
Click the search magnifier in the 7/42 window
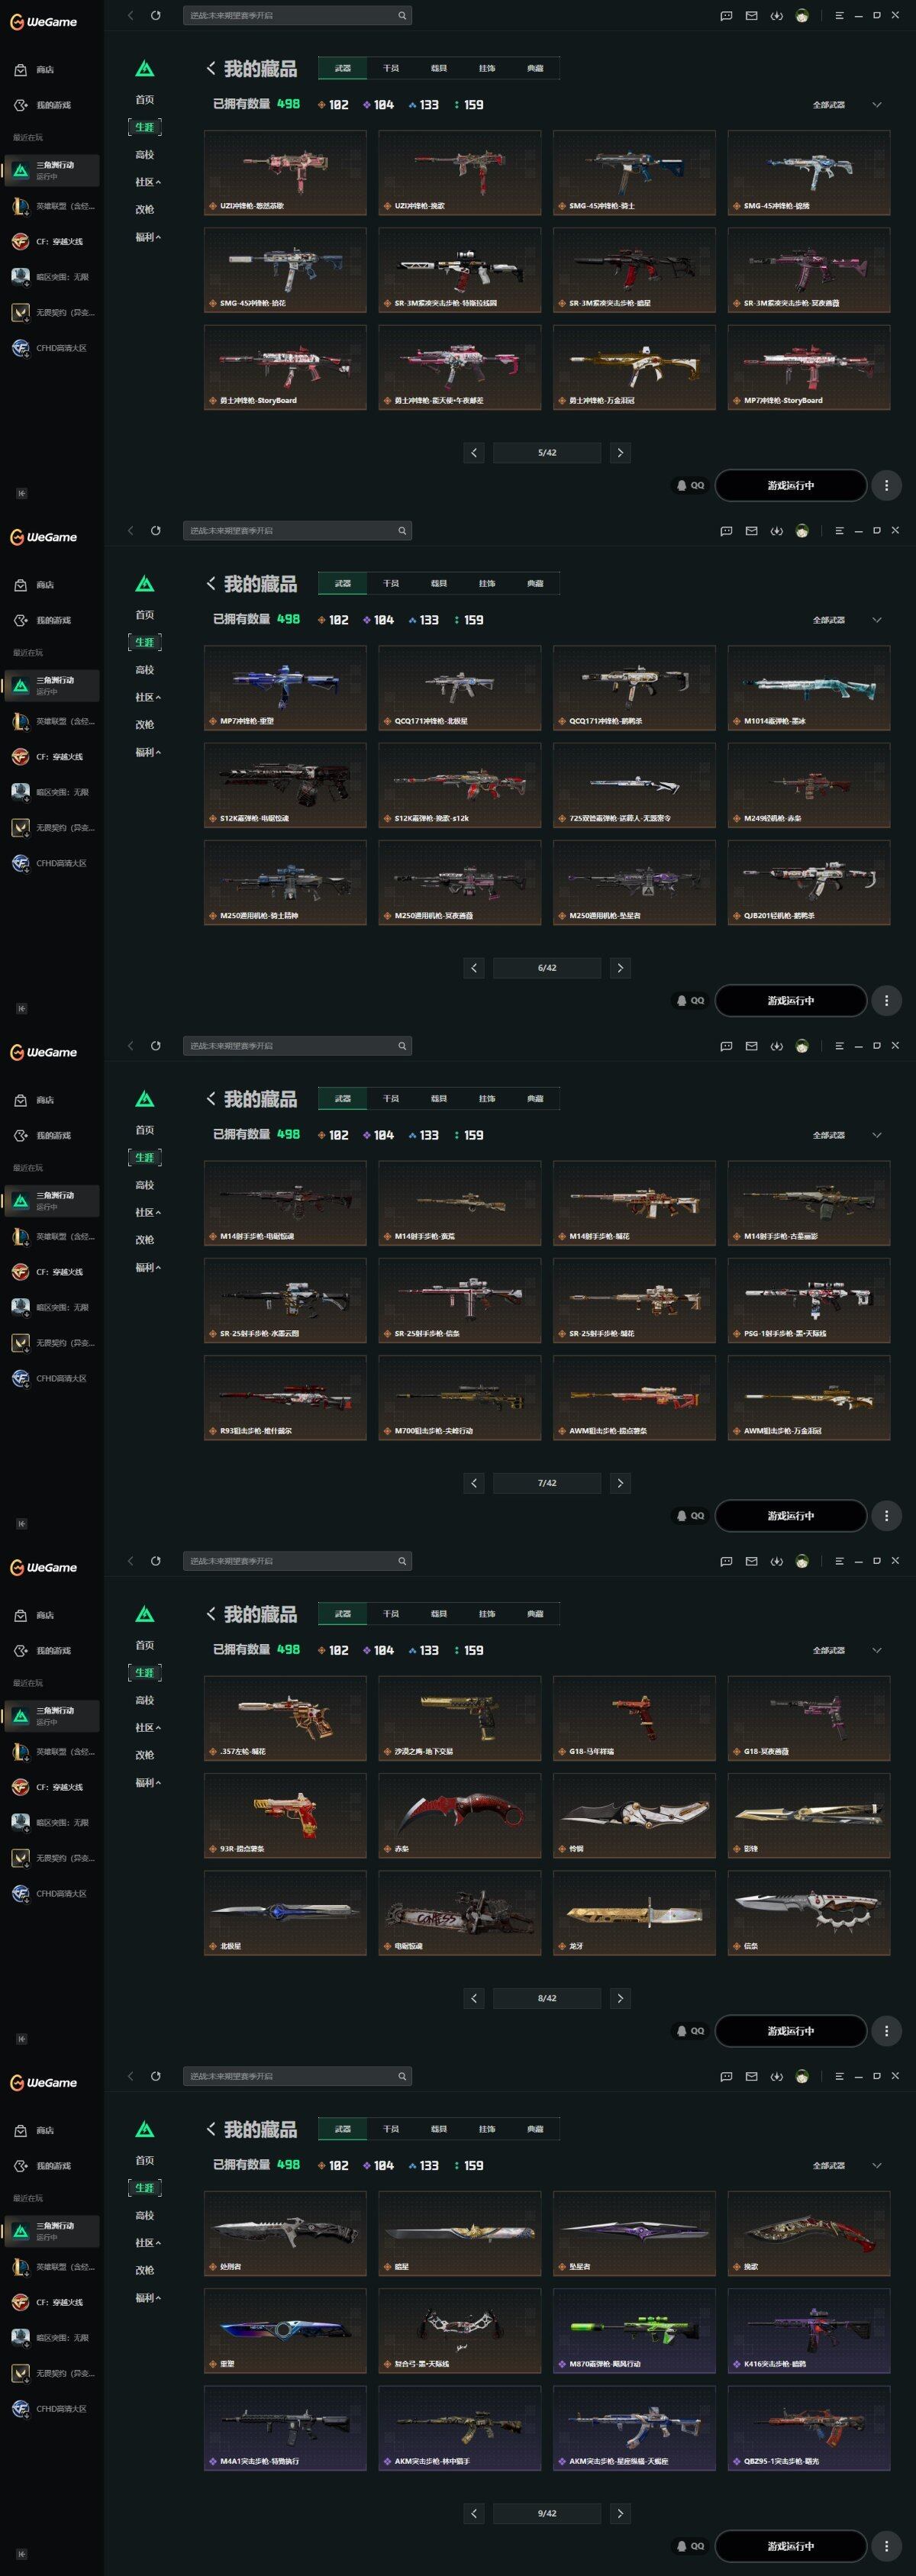402,1046
